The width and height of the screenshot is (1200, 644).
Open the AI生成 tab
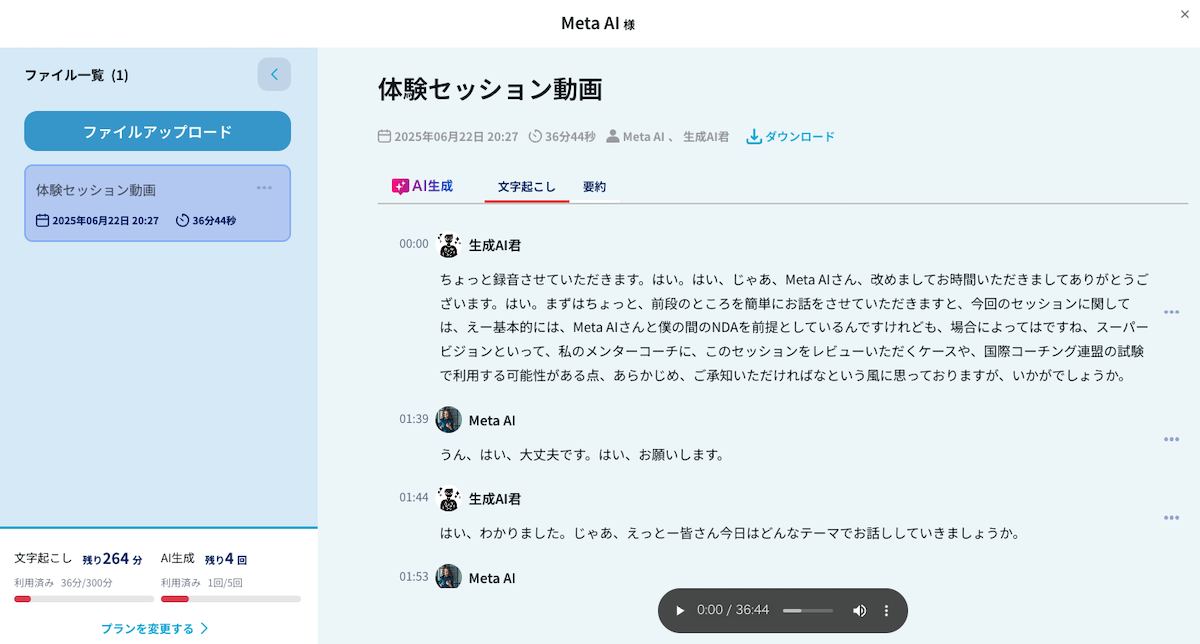[423, 186]
